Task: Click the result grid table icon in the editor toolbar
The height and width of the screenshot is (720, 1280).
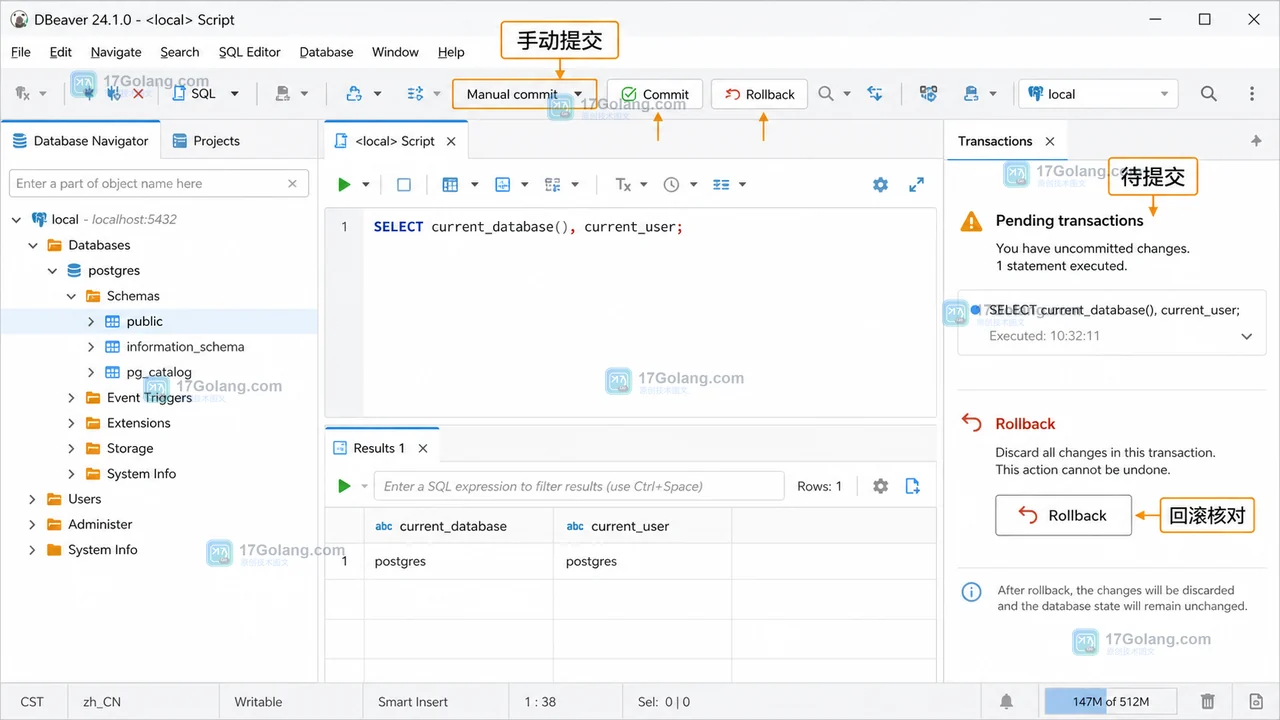Action: [x=450, y=184]
